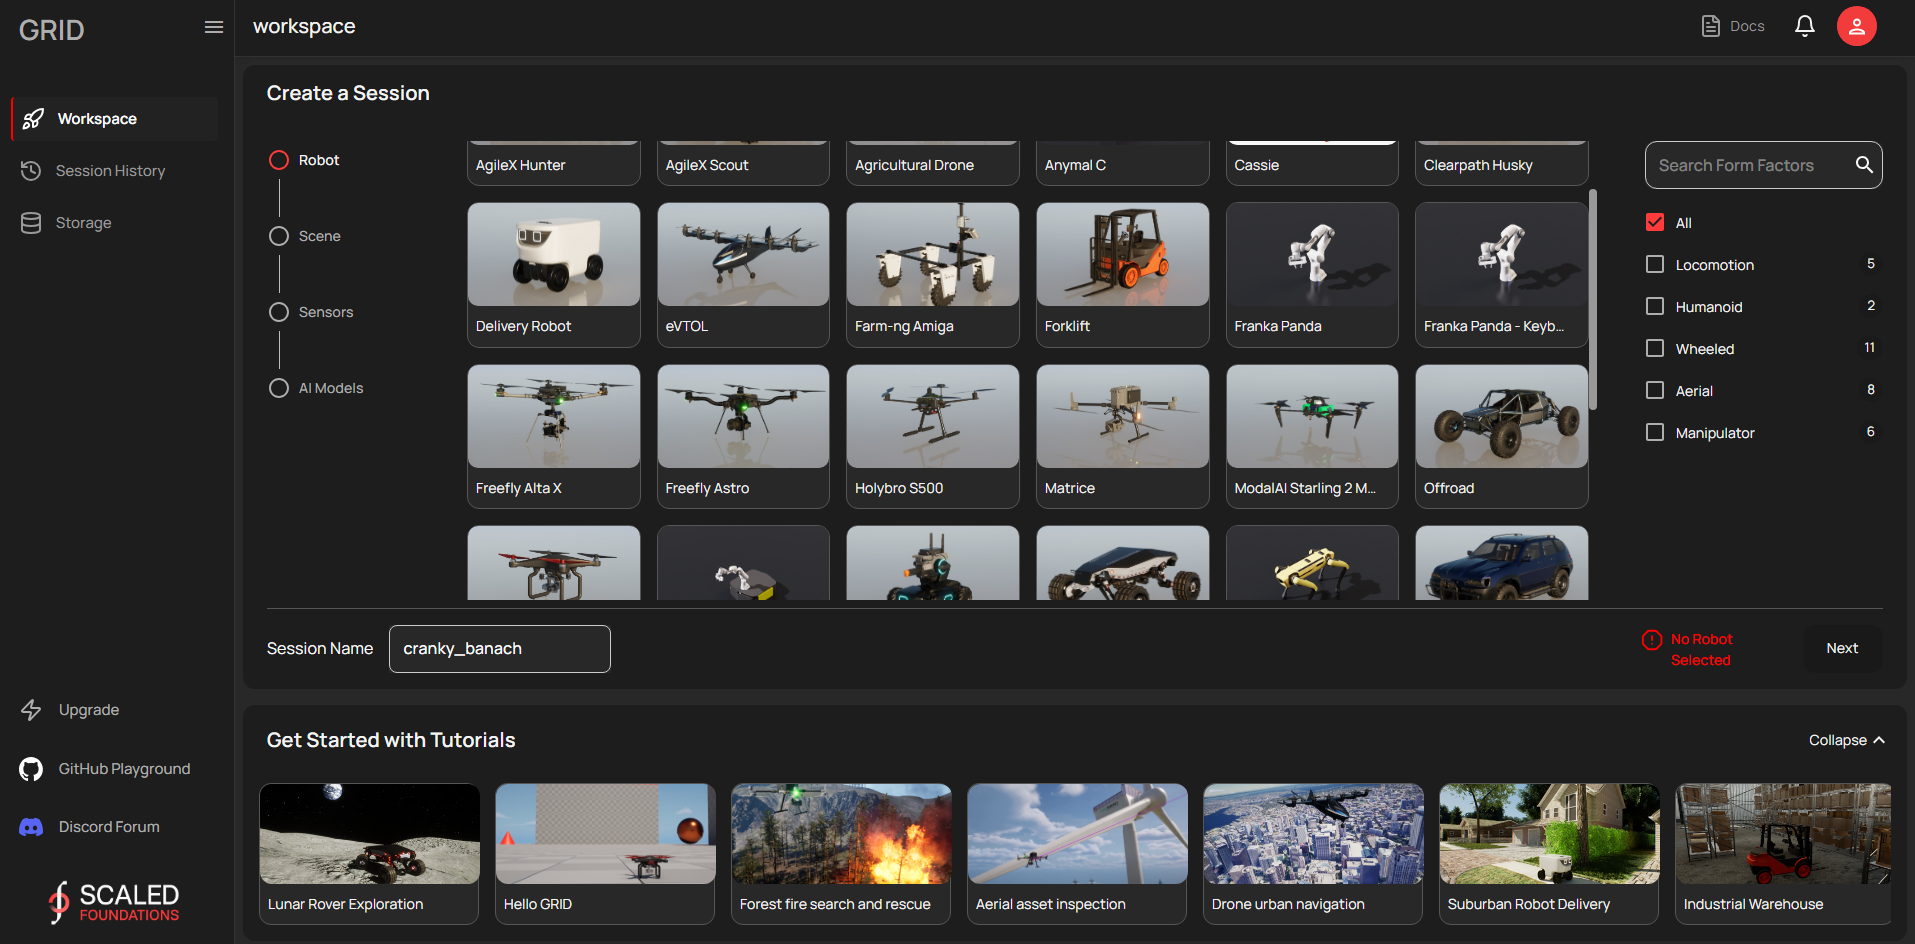Check the Humanoid filter checkbox
This screenshot has height=944, width=1915.
pos(1655,306)
